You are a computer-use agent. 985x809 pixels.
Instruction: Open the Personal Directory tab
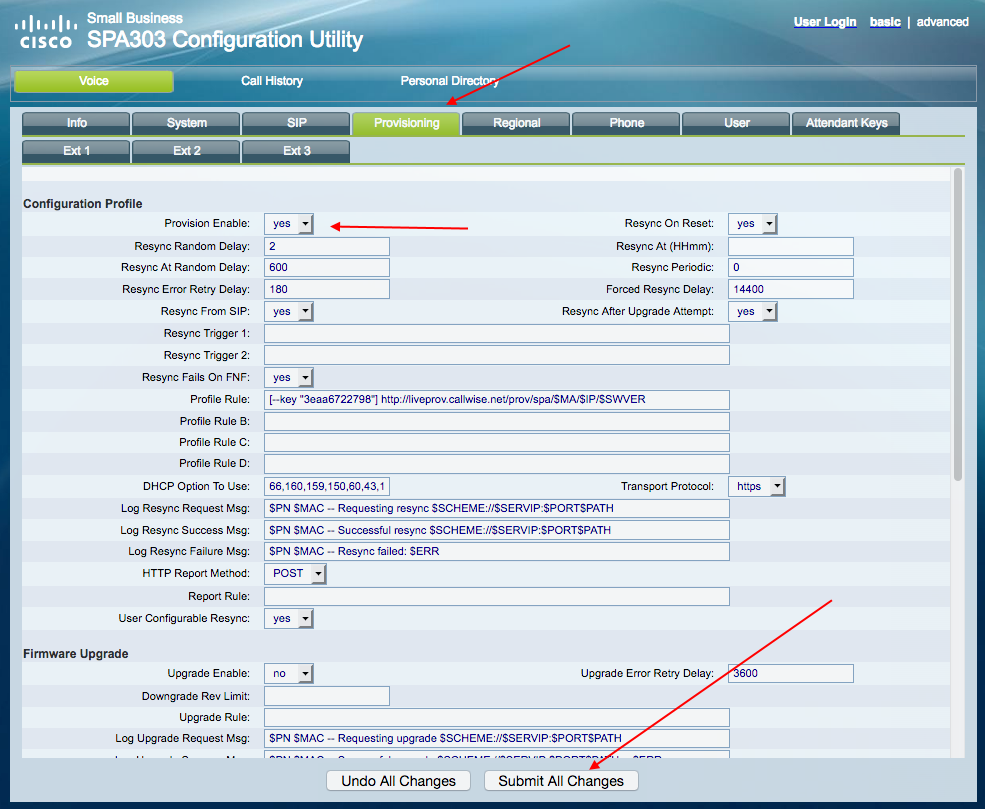point(449,81)
